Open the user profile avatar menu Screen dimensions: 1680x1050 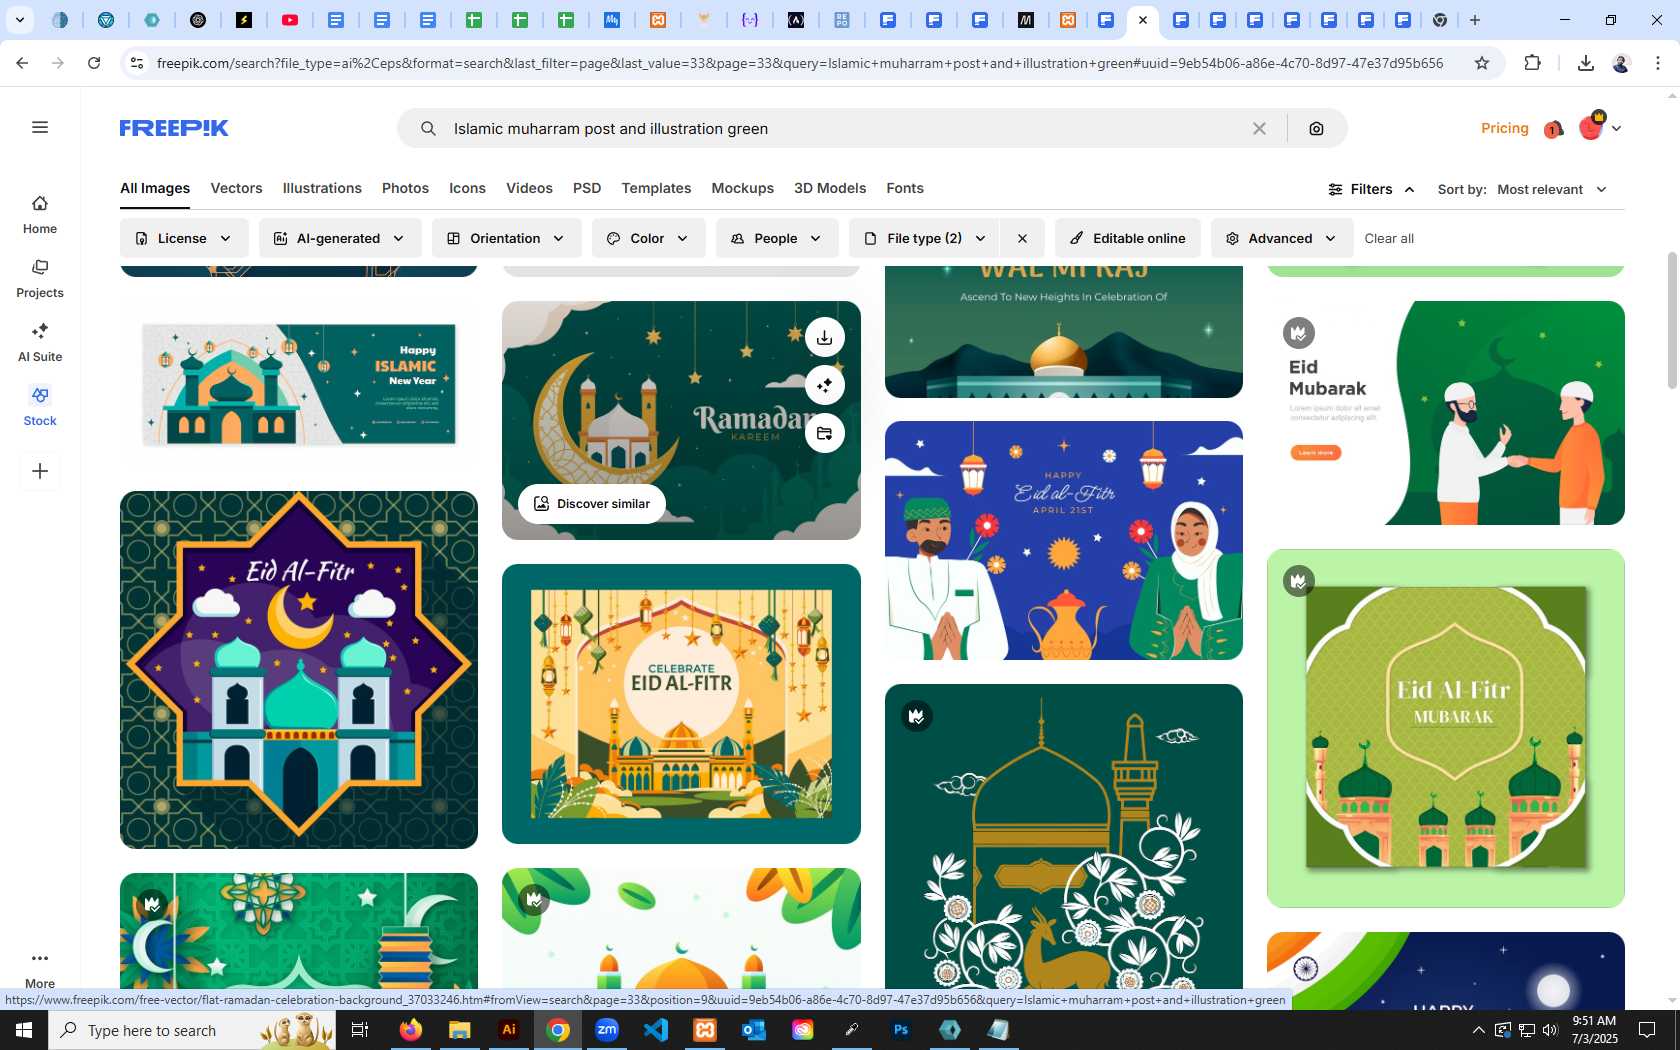click(x=1599, y=127)
